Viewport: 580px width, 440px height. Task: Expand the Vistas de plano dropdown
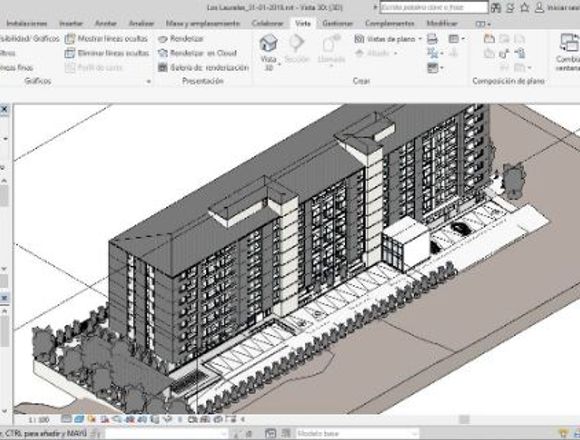tap(420, 39)
